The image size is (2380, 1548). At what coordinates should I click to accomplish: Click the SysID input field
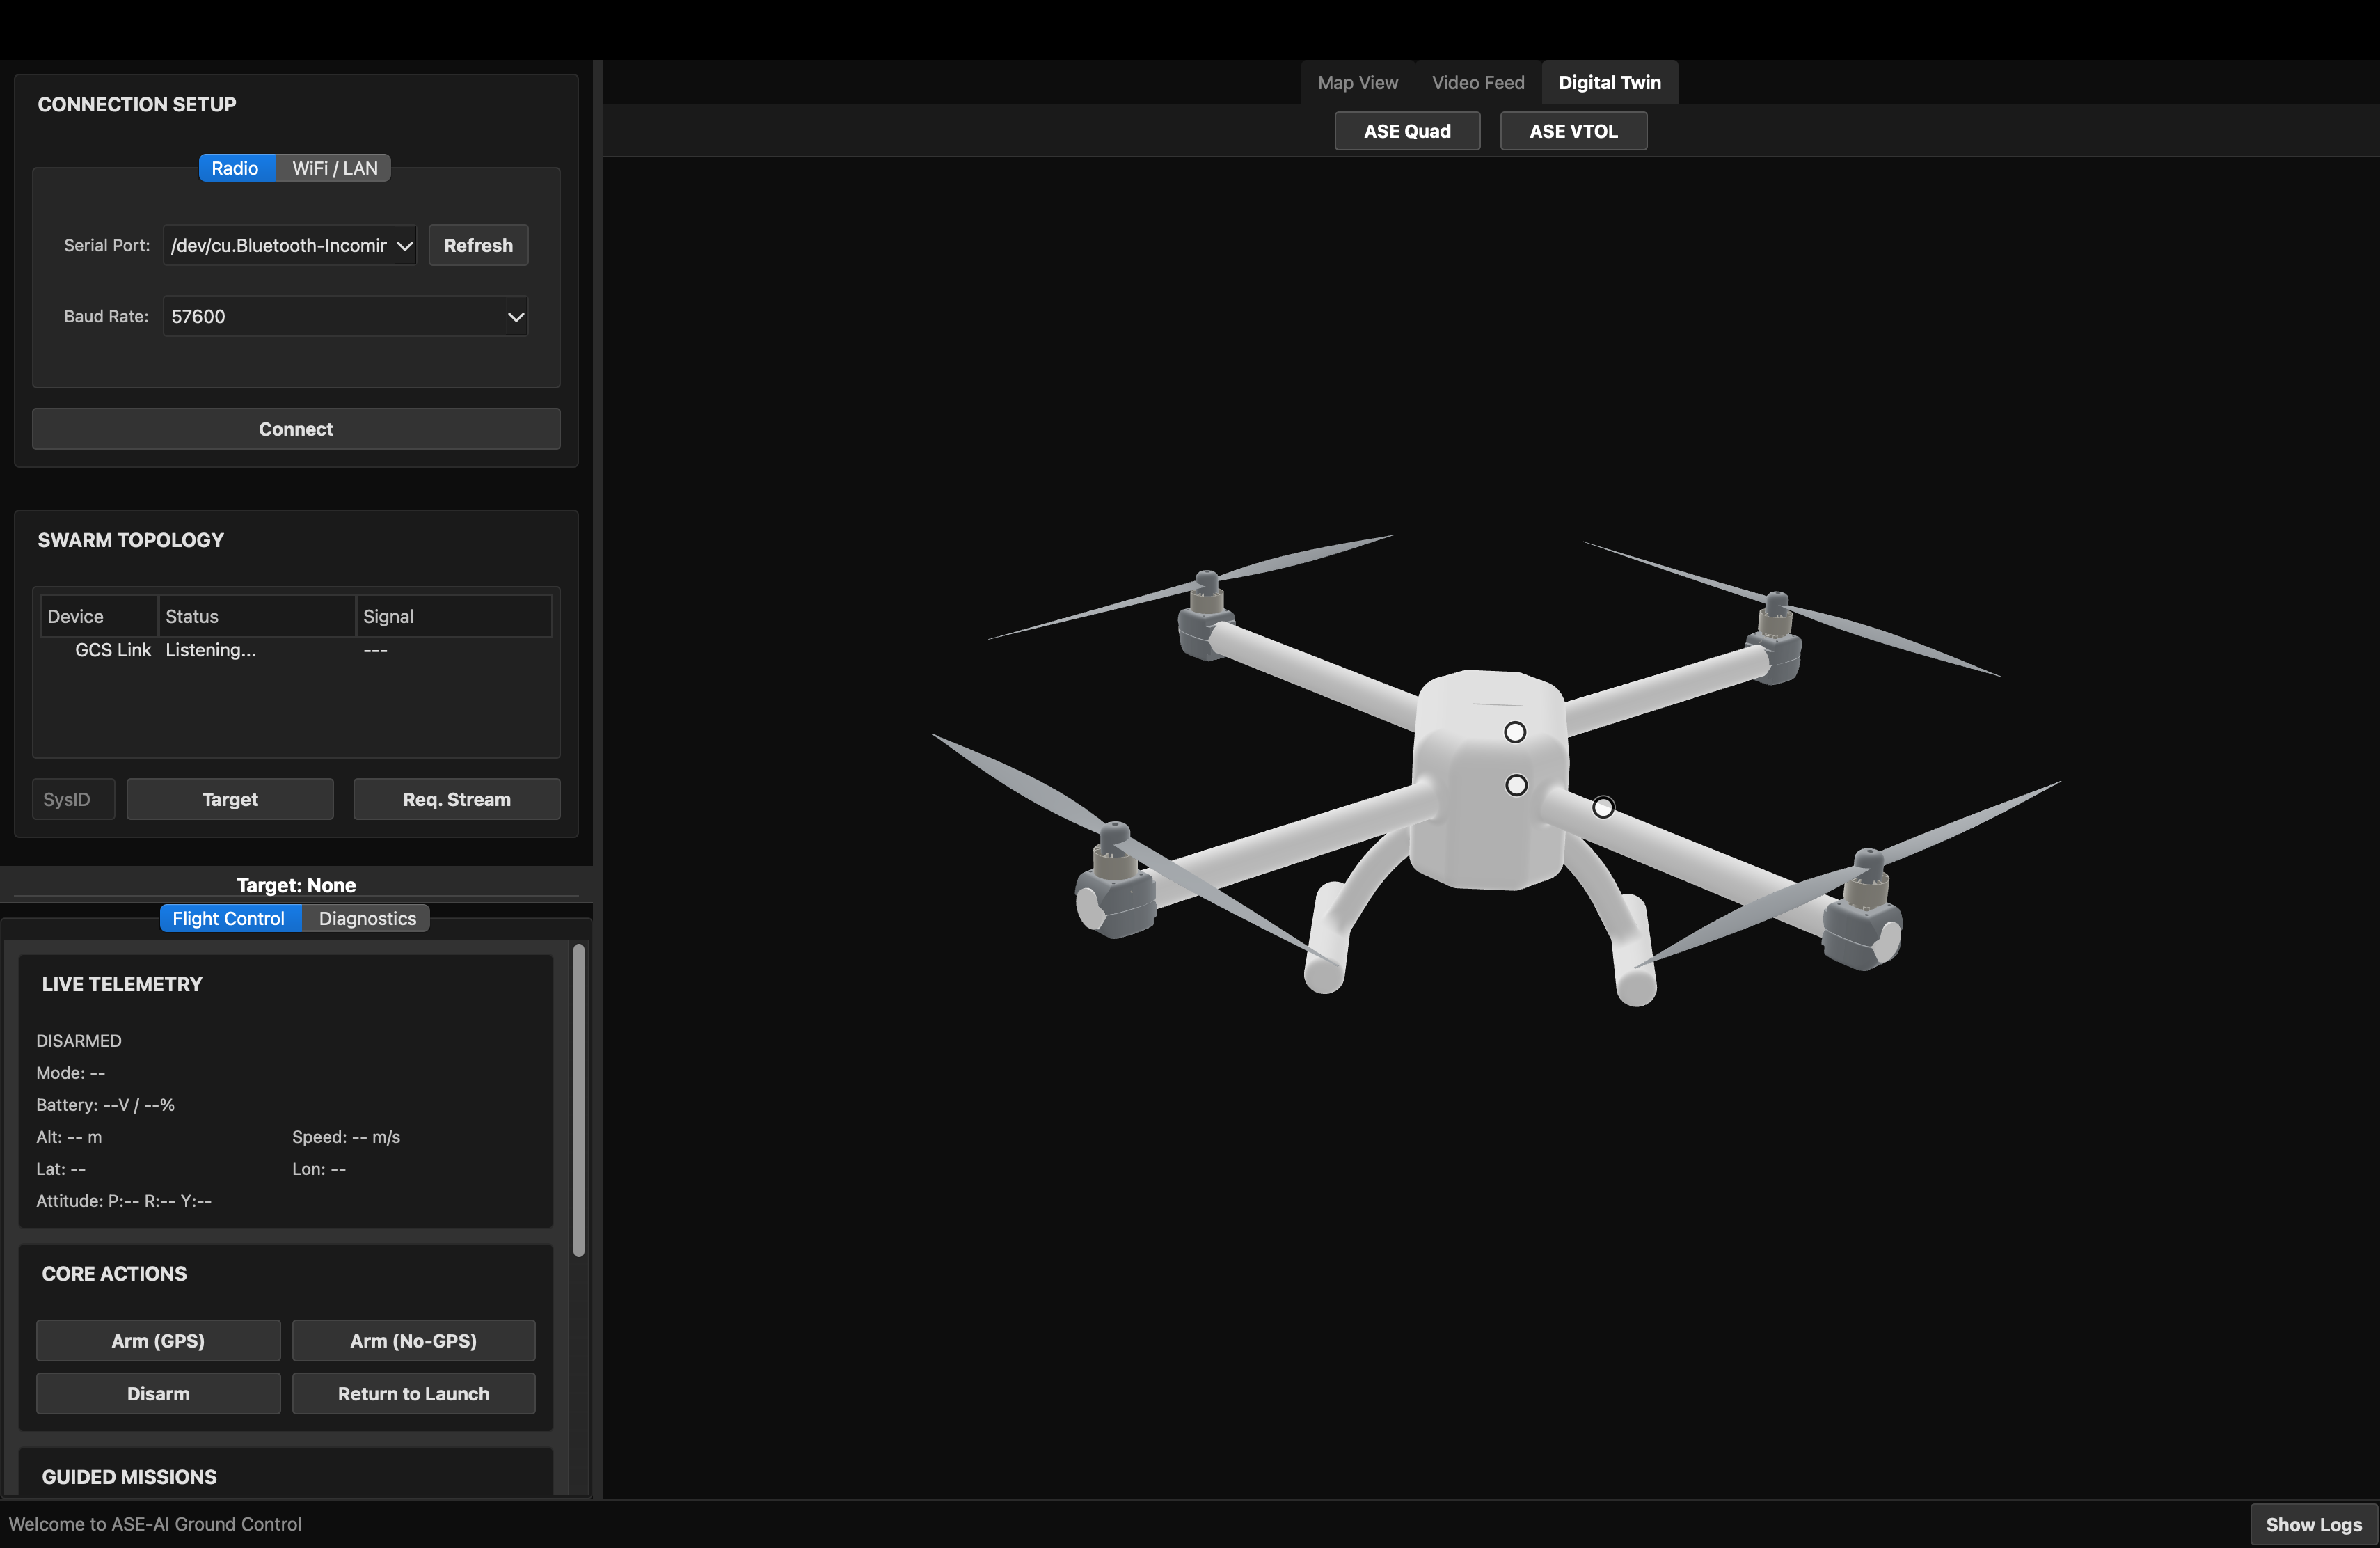click(x=72, y=798)
